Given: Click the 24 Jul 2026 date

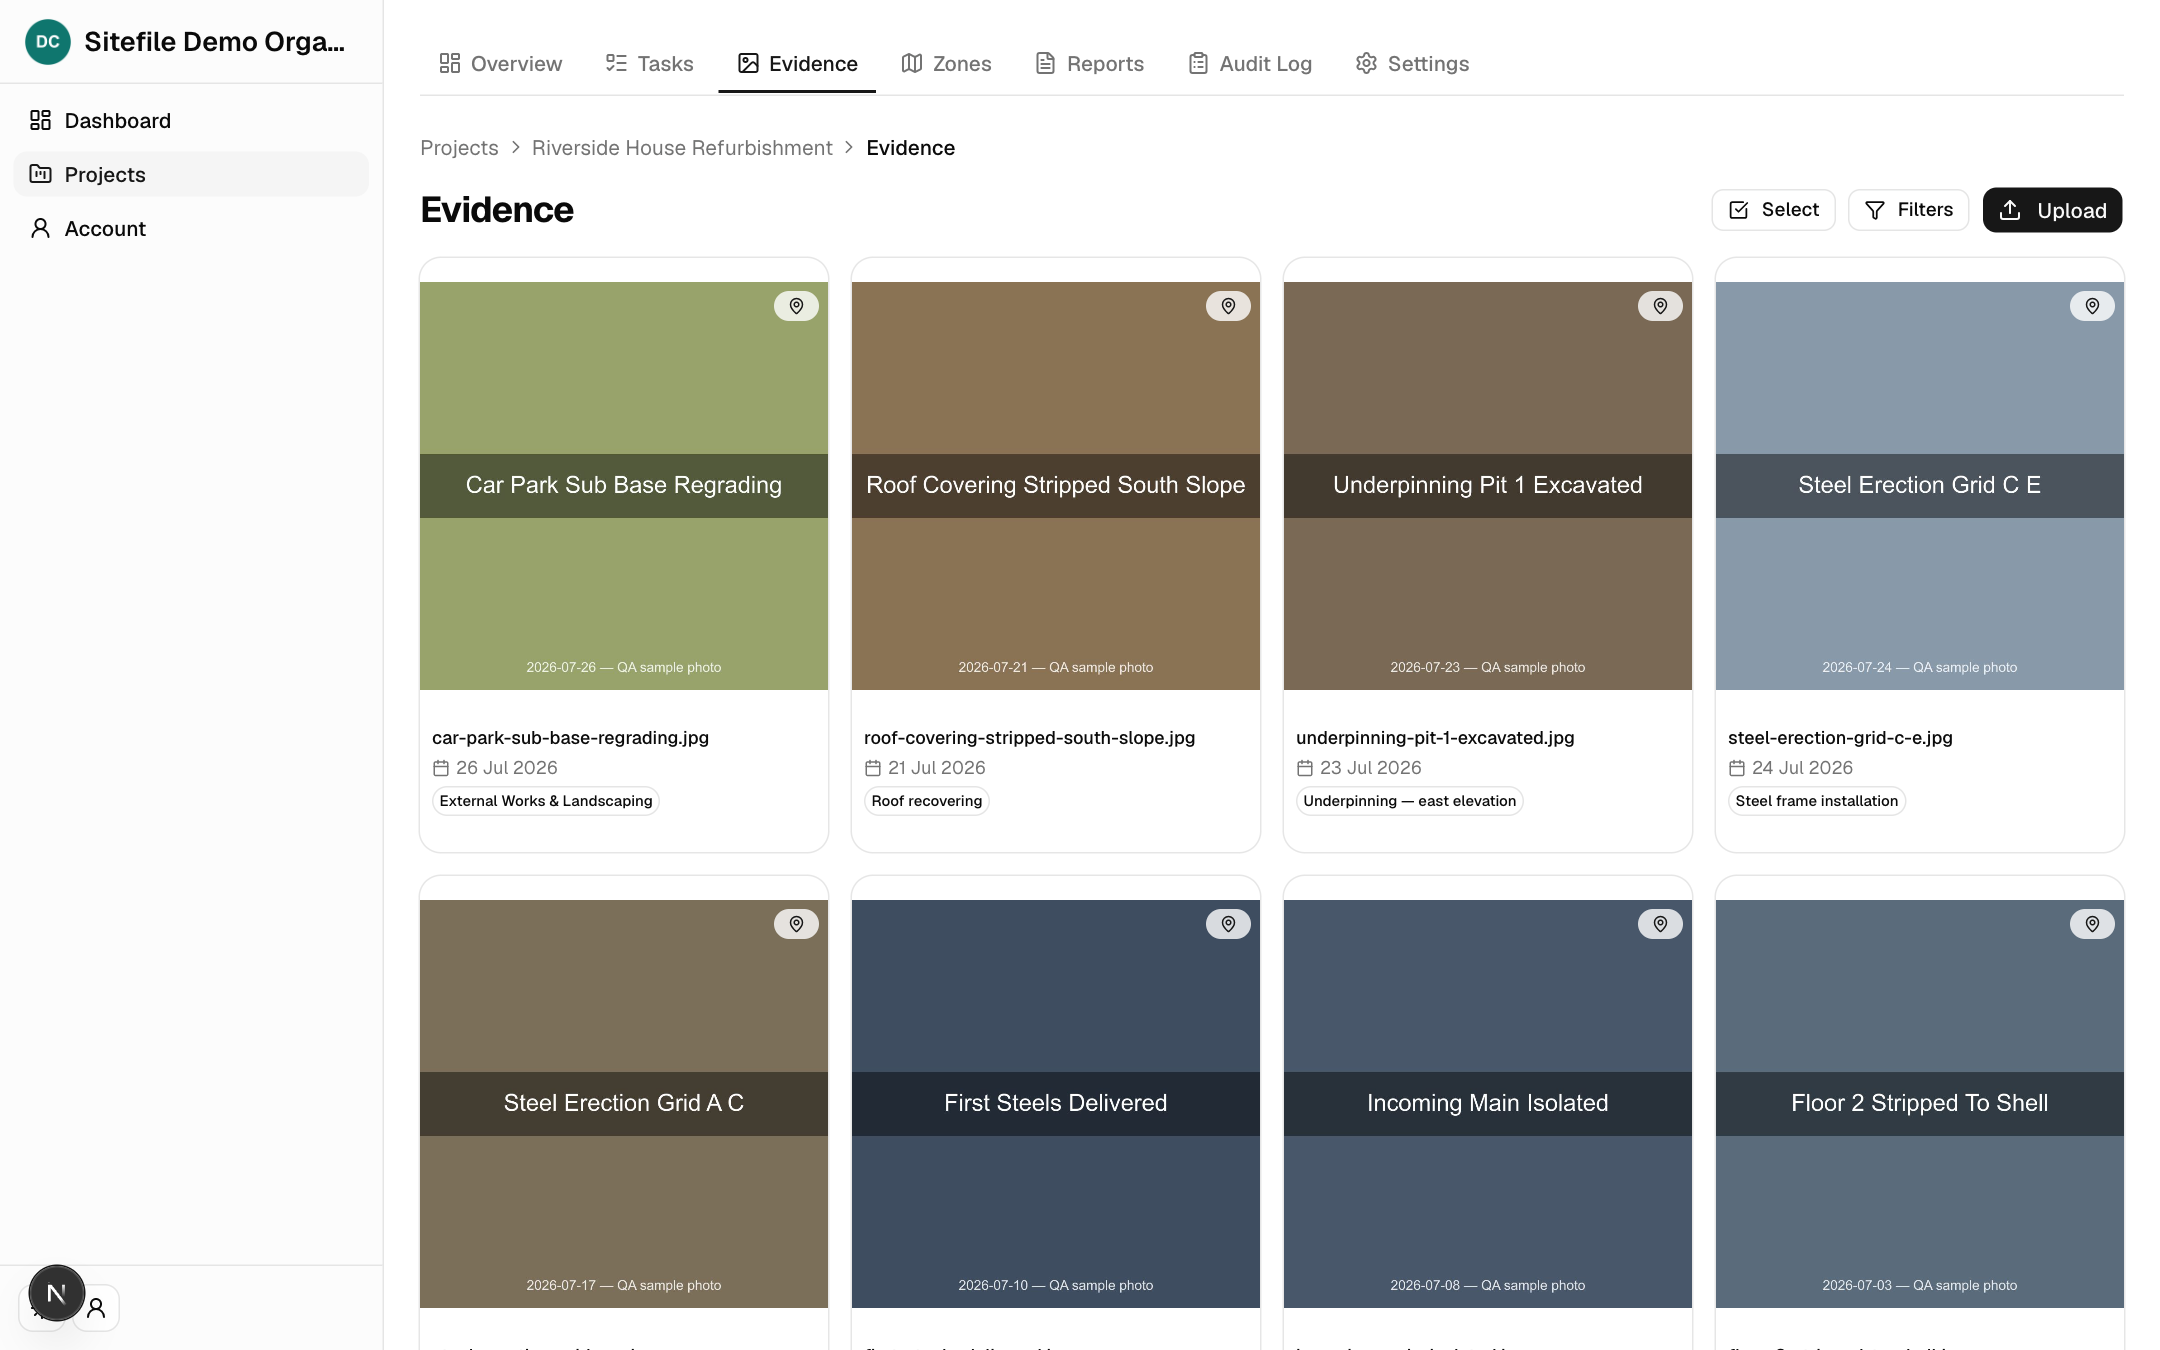Looking at the screenshot, I should 1803,768.
